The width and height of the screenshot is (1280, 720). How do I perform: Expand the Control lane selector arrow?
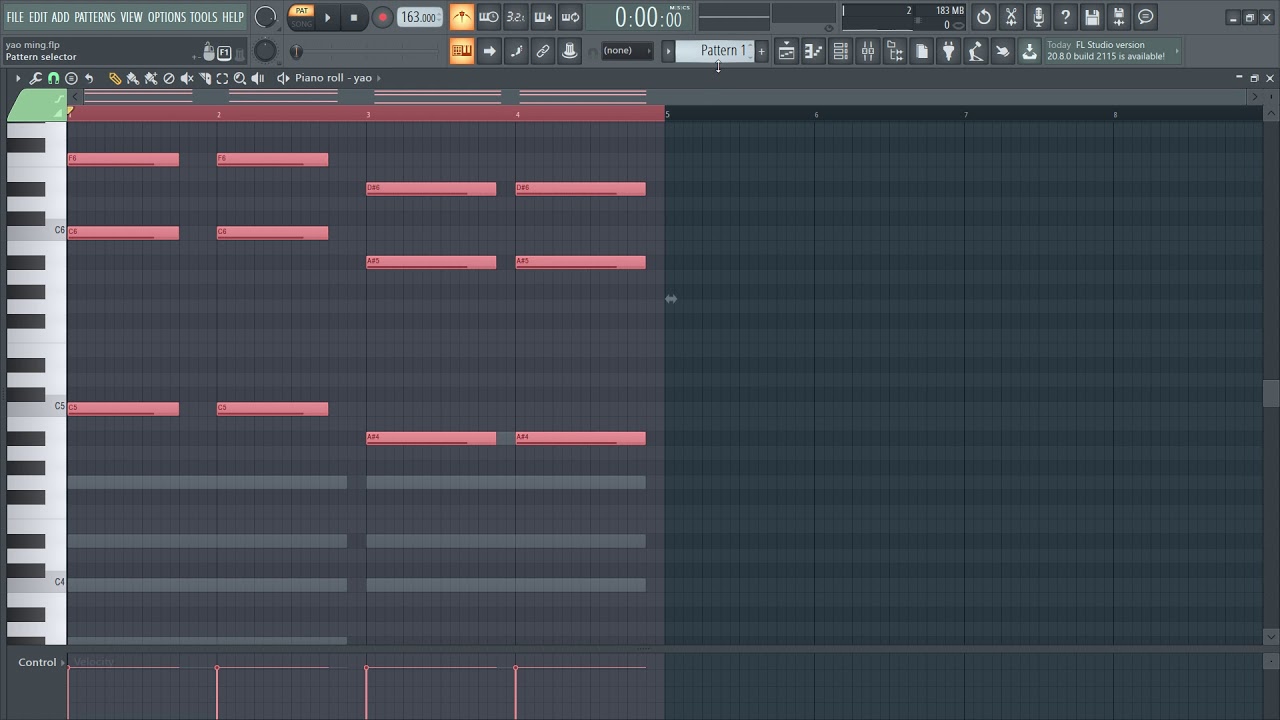[x=64, y=662]
